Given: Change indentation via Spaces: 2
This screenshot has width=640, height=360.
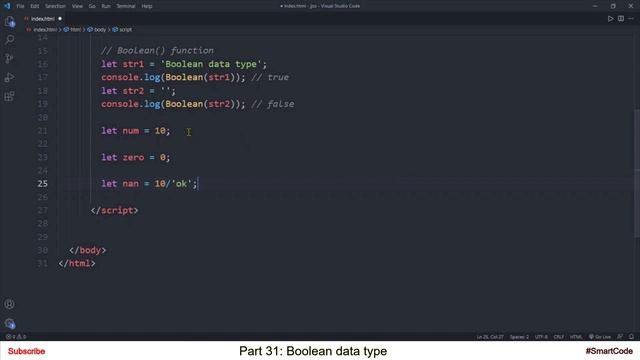Looking at the screenshot, I should (x=519, y=337).
